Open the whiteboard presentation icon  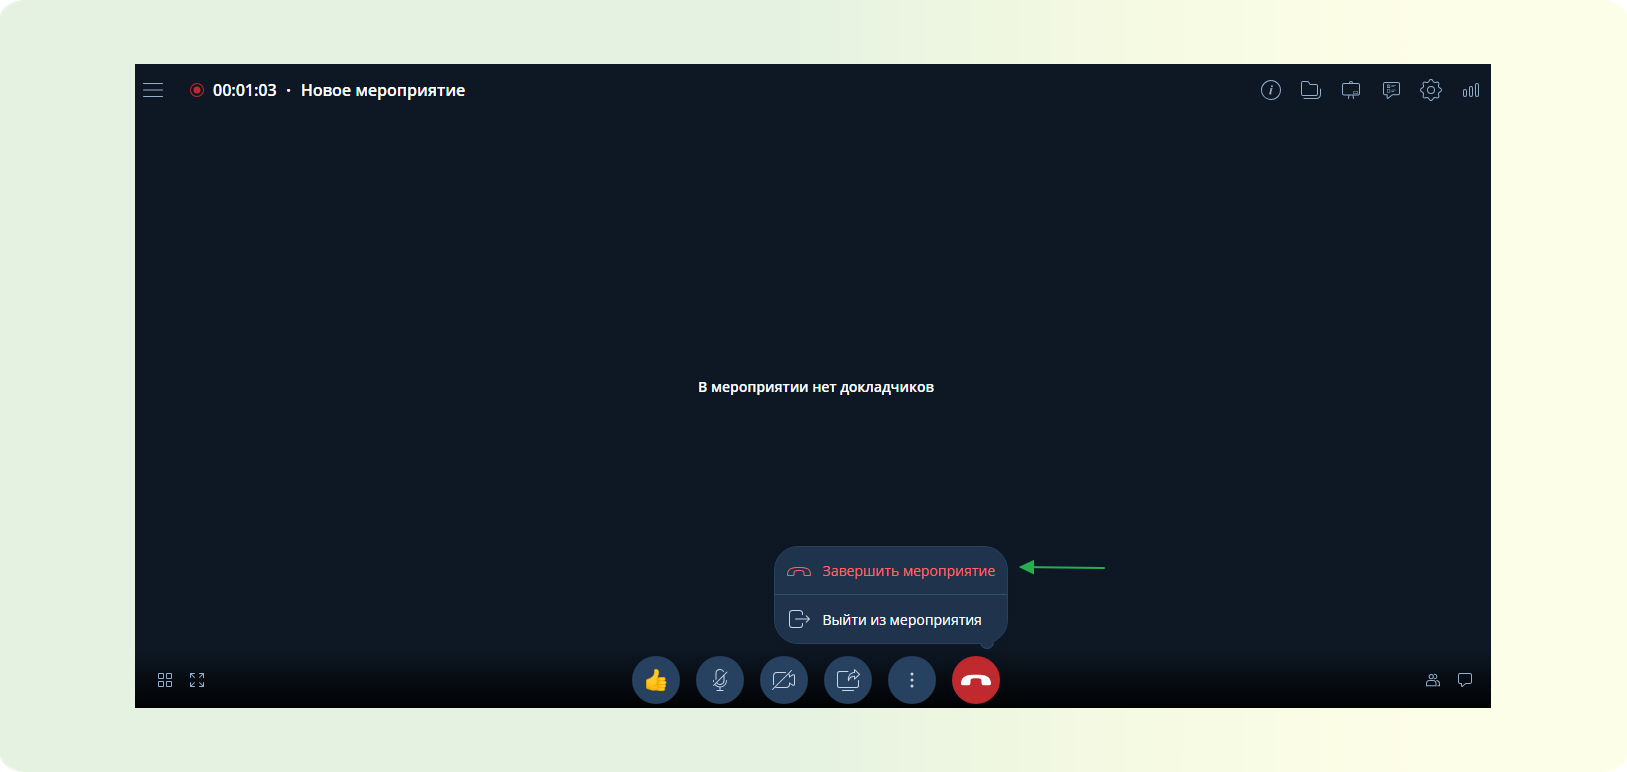[x=1351, y=90]
